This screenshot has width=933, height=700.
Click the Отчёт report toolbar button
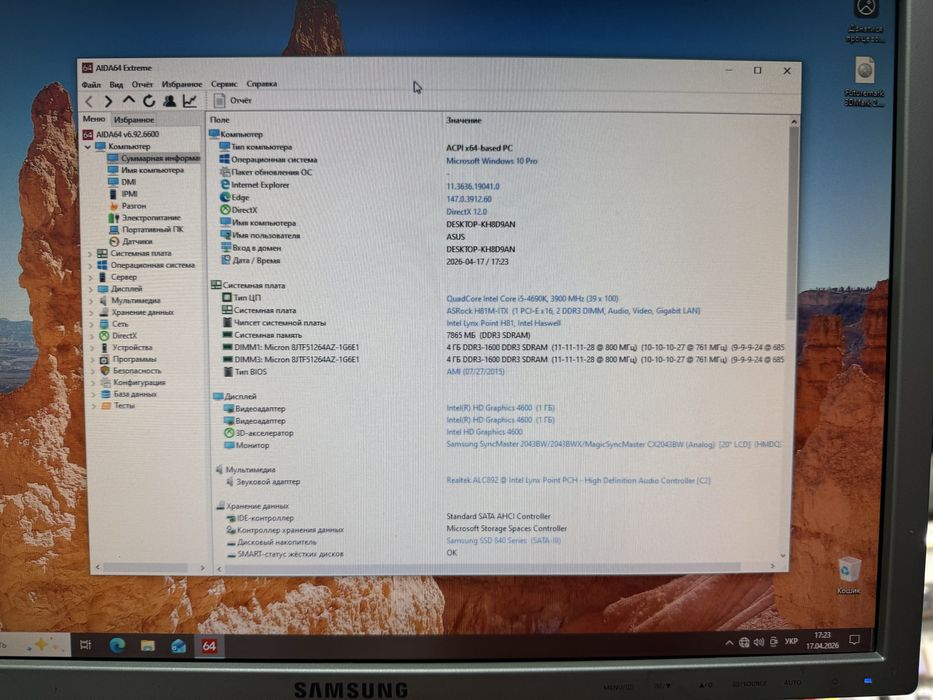coord(233,101)
